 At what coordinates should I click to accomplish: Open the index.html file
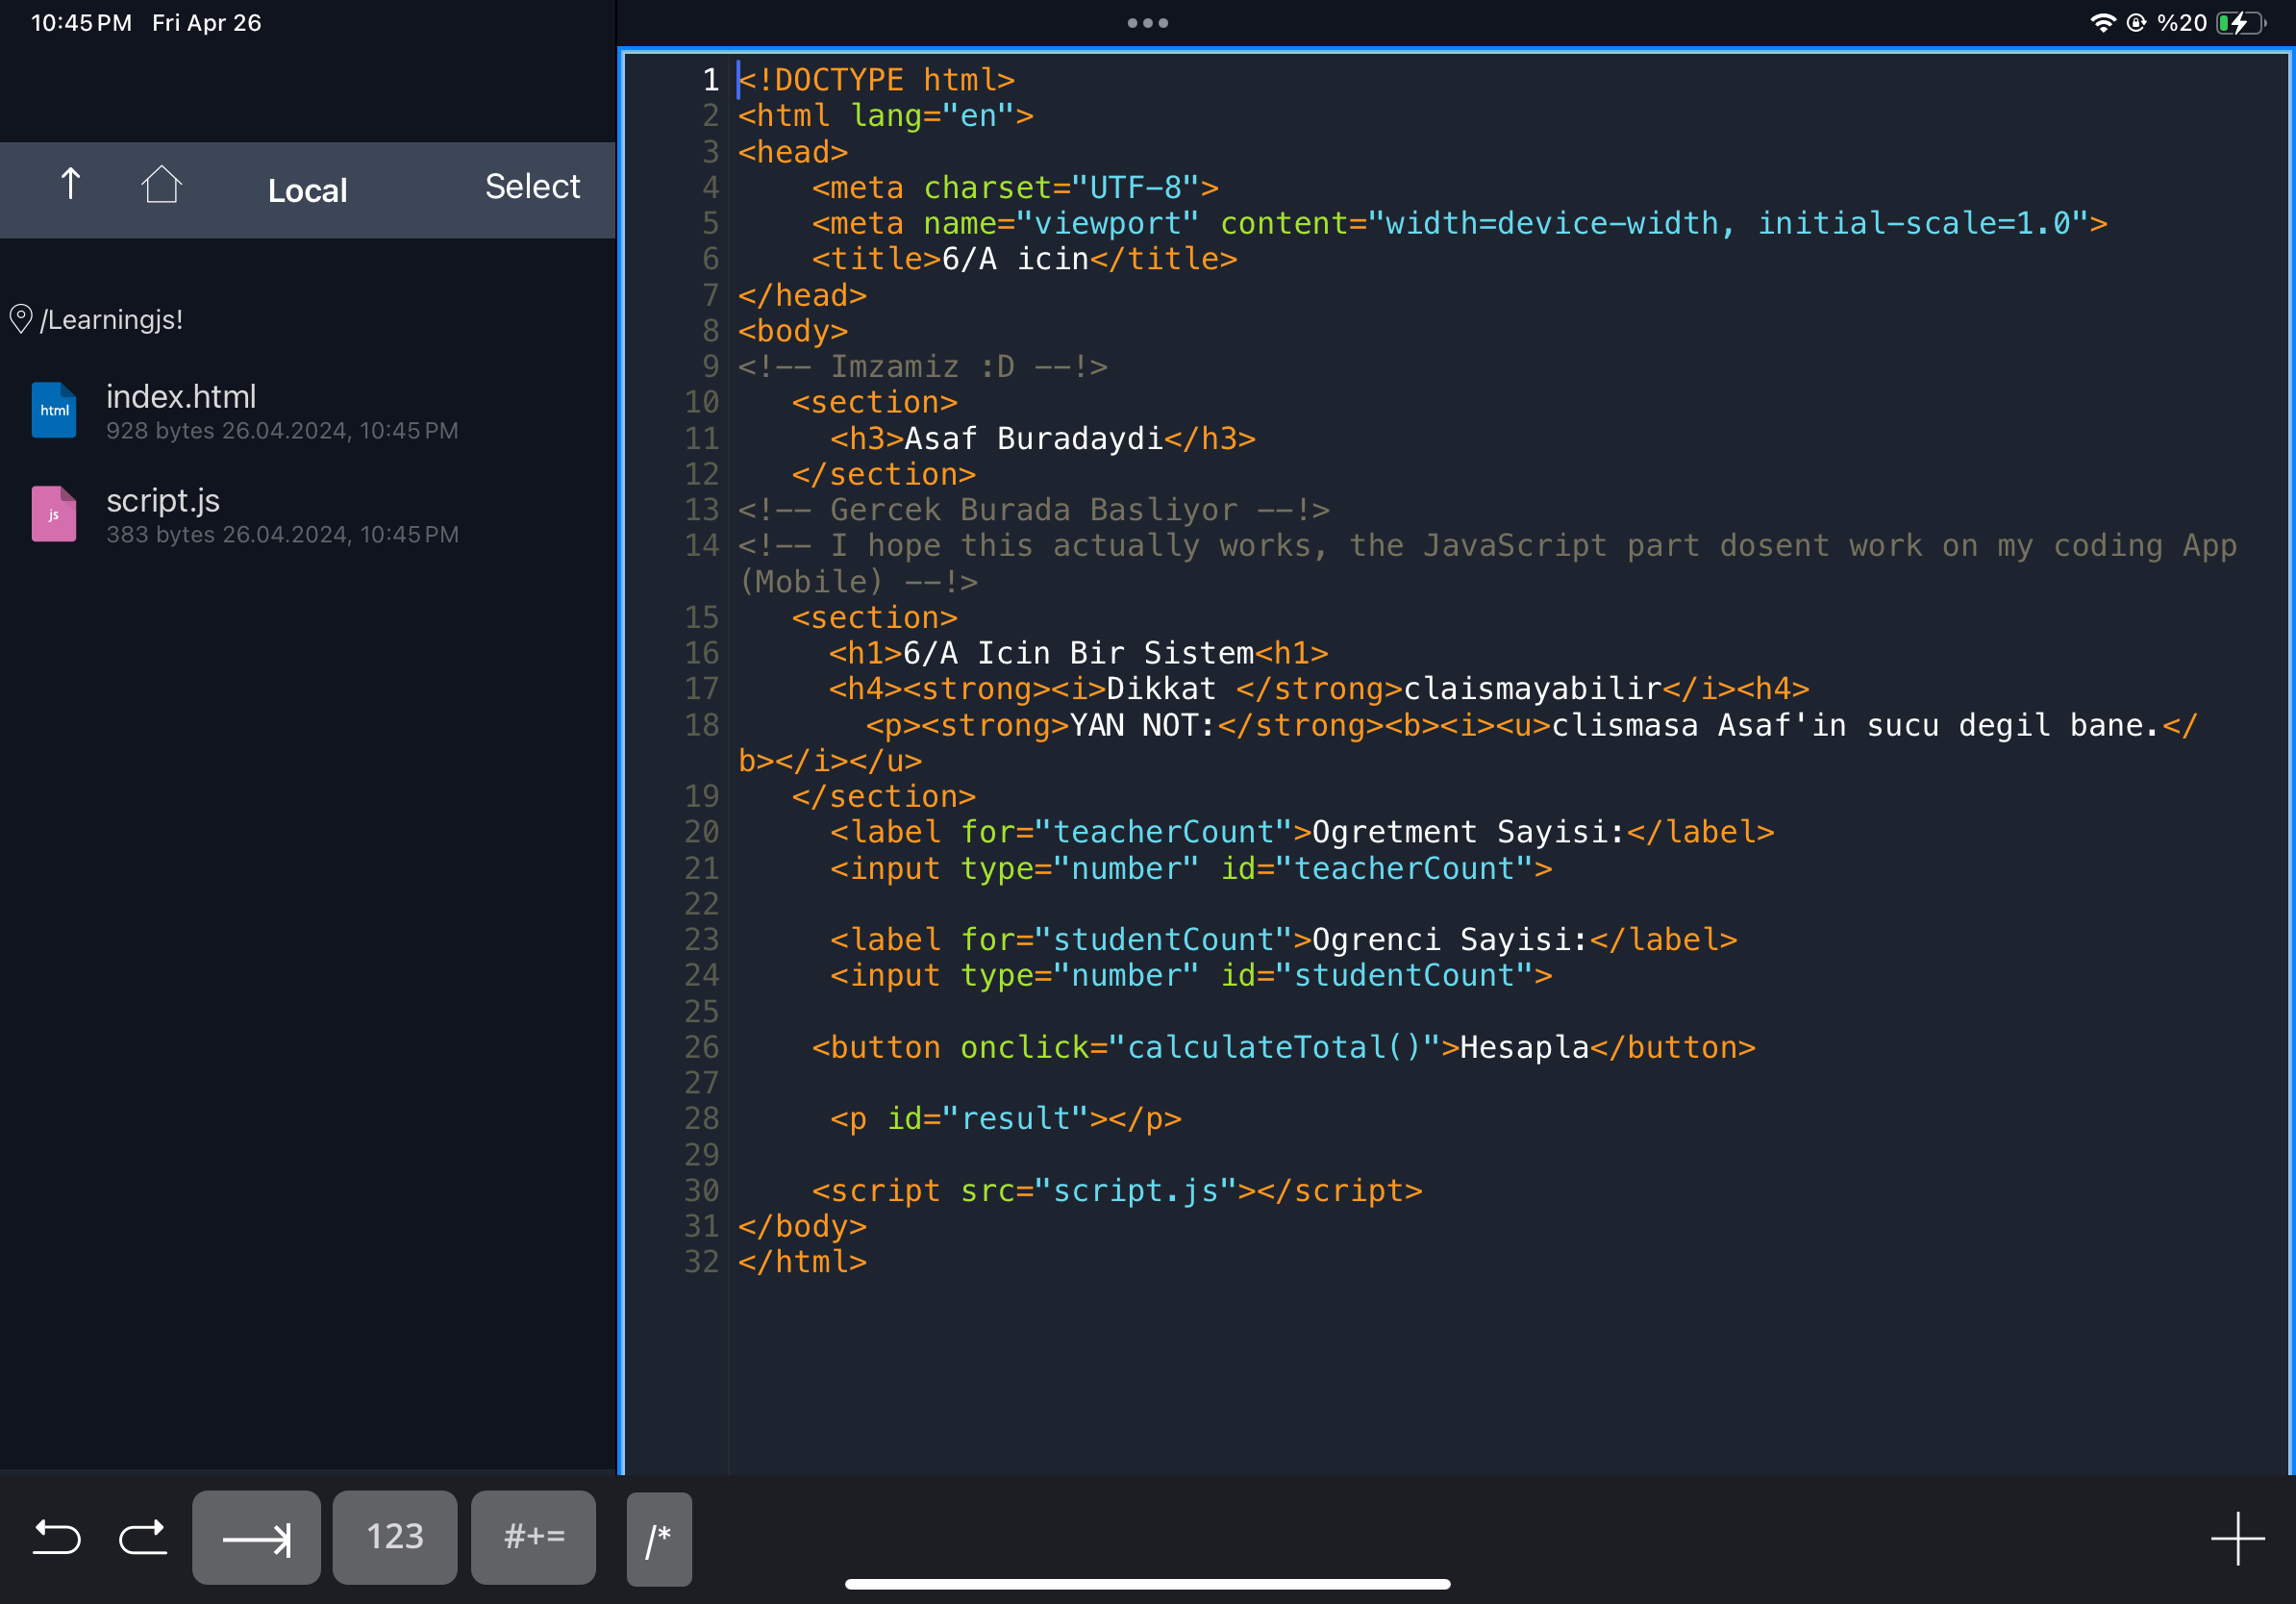tap(181, 396)
